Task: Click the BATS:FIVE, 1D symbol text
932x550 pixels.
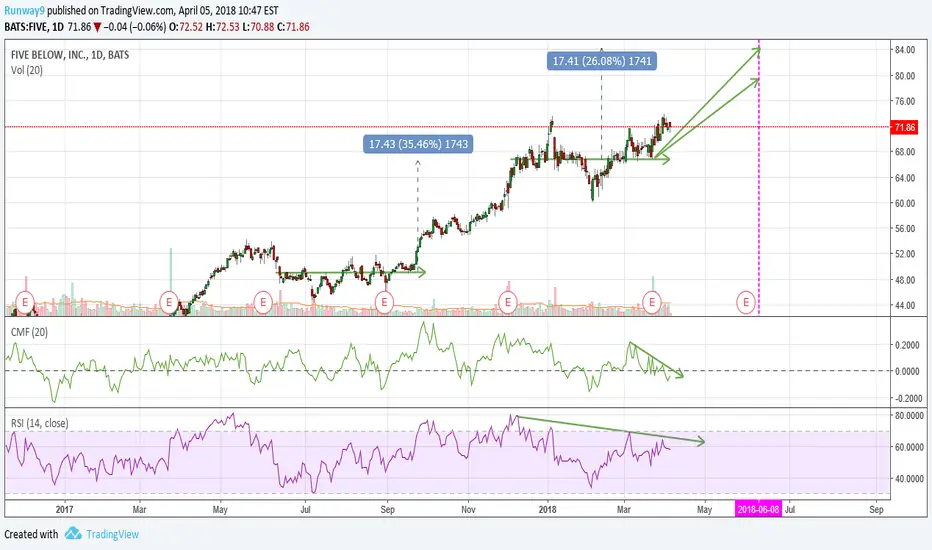Action: pyautogui.click(x=34, y=27)
